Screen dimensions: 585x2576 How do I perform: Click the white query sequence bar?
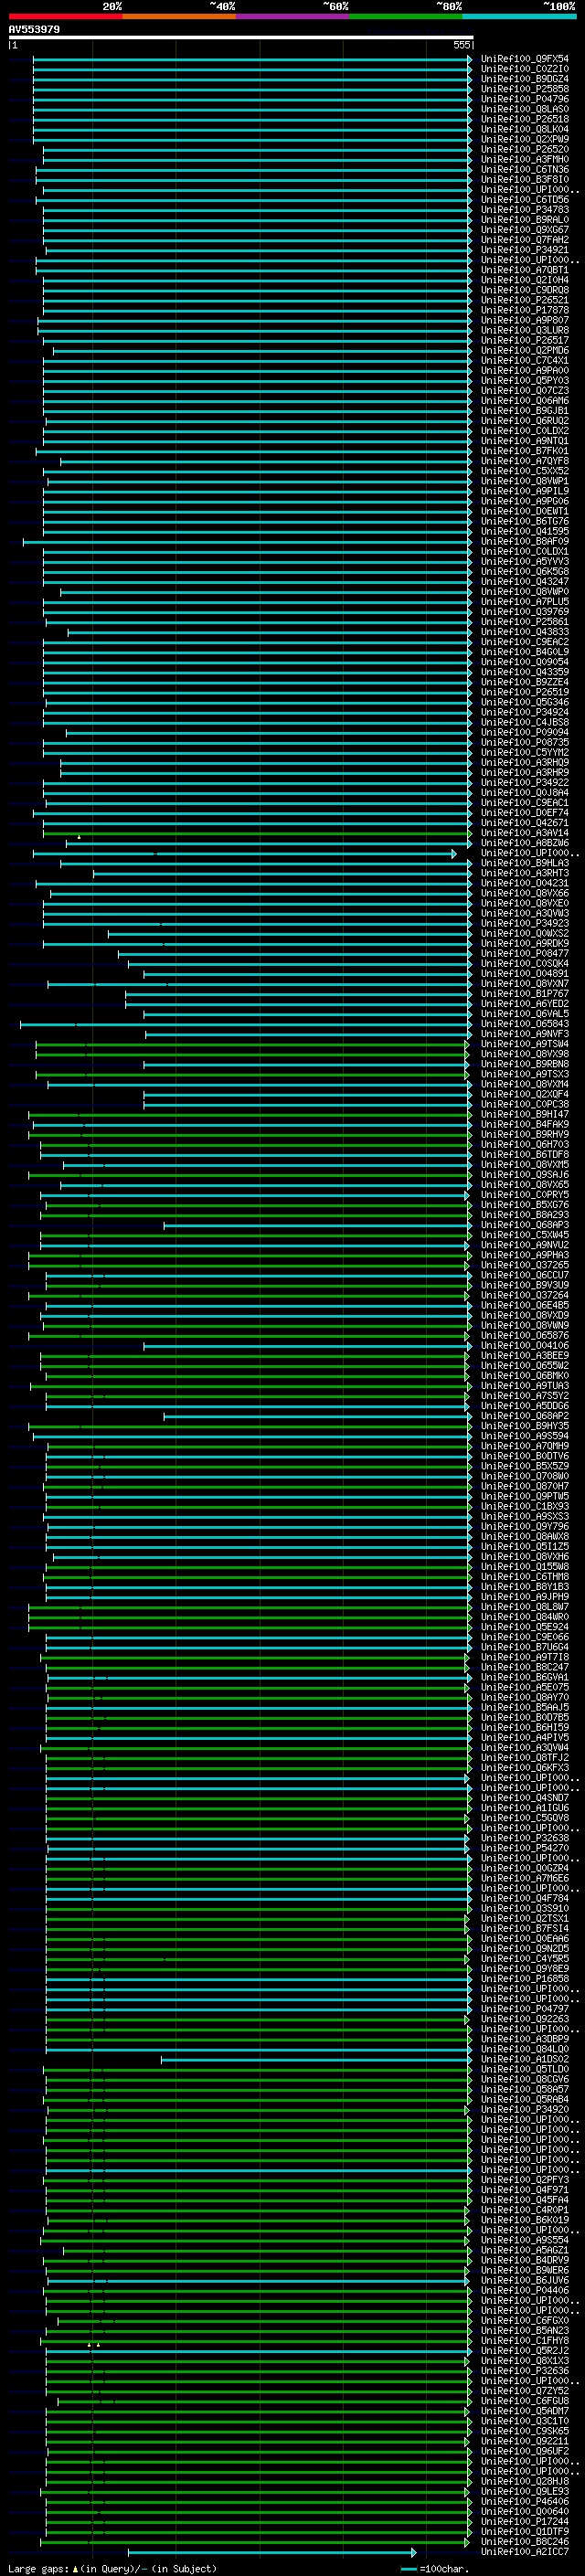coord(240,38)
